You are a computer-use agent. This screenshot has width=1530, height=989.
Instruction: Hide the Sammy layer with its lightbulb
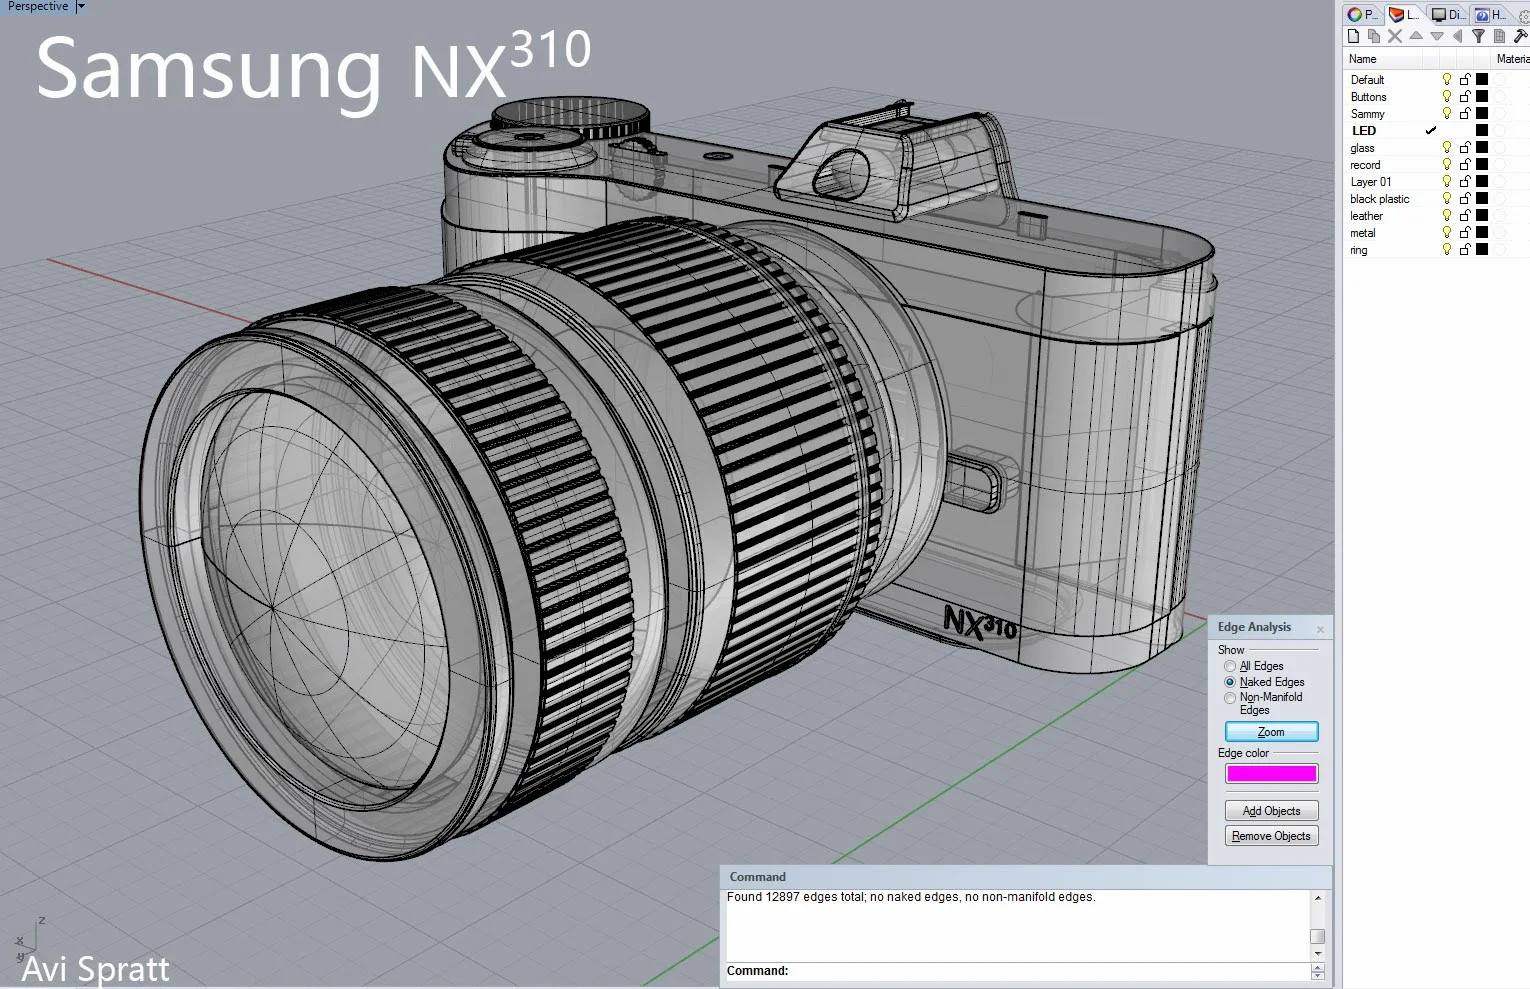tap(1446, 113)
